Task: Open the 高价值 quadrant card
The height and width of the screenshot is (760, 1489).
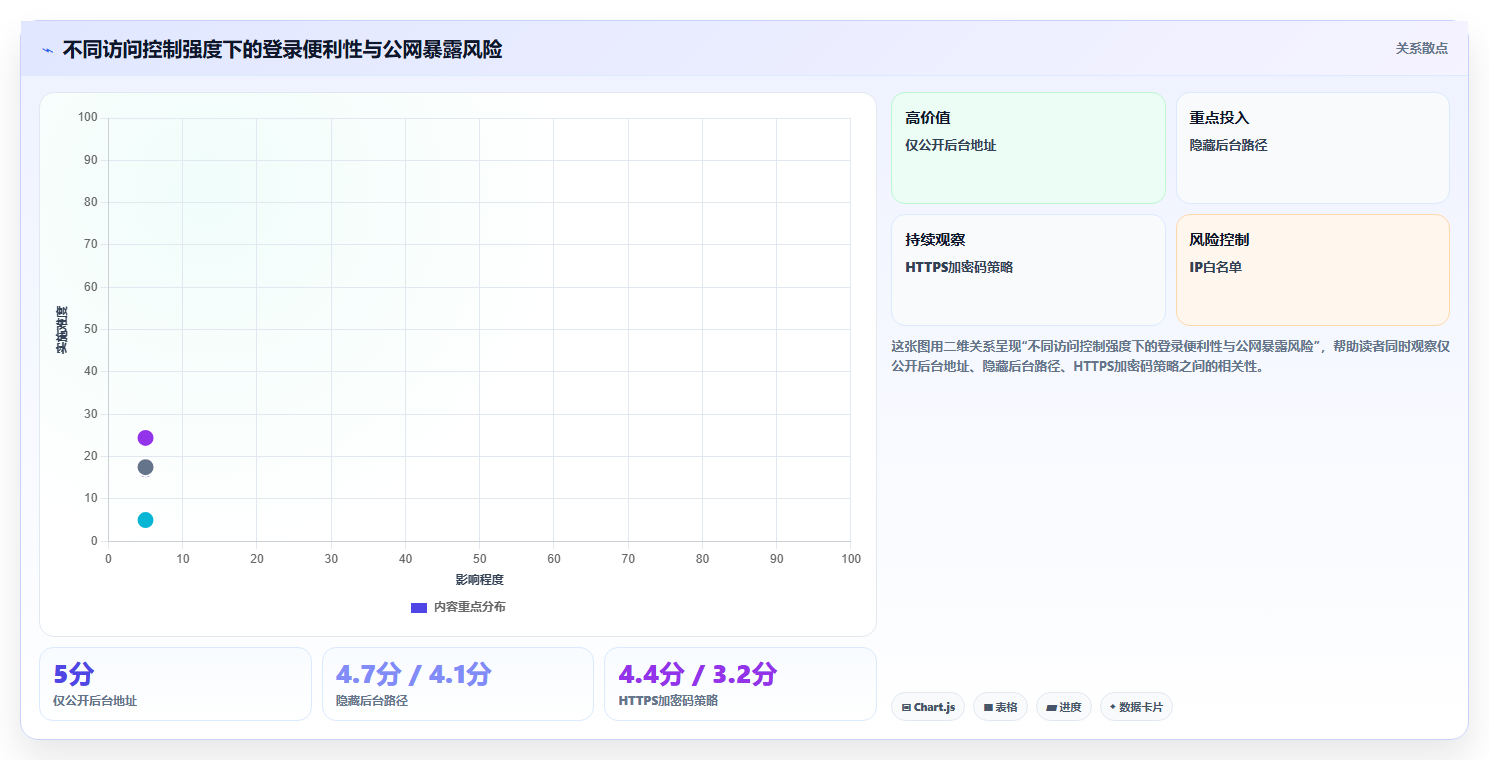Action: [x=1028, y=148]
